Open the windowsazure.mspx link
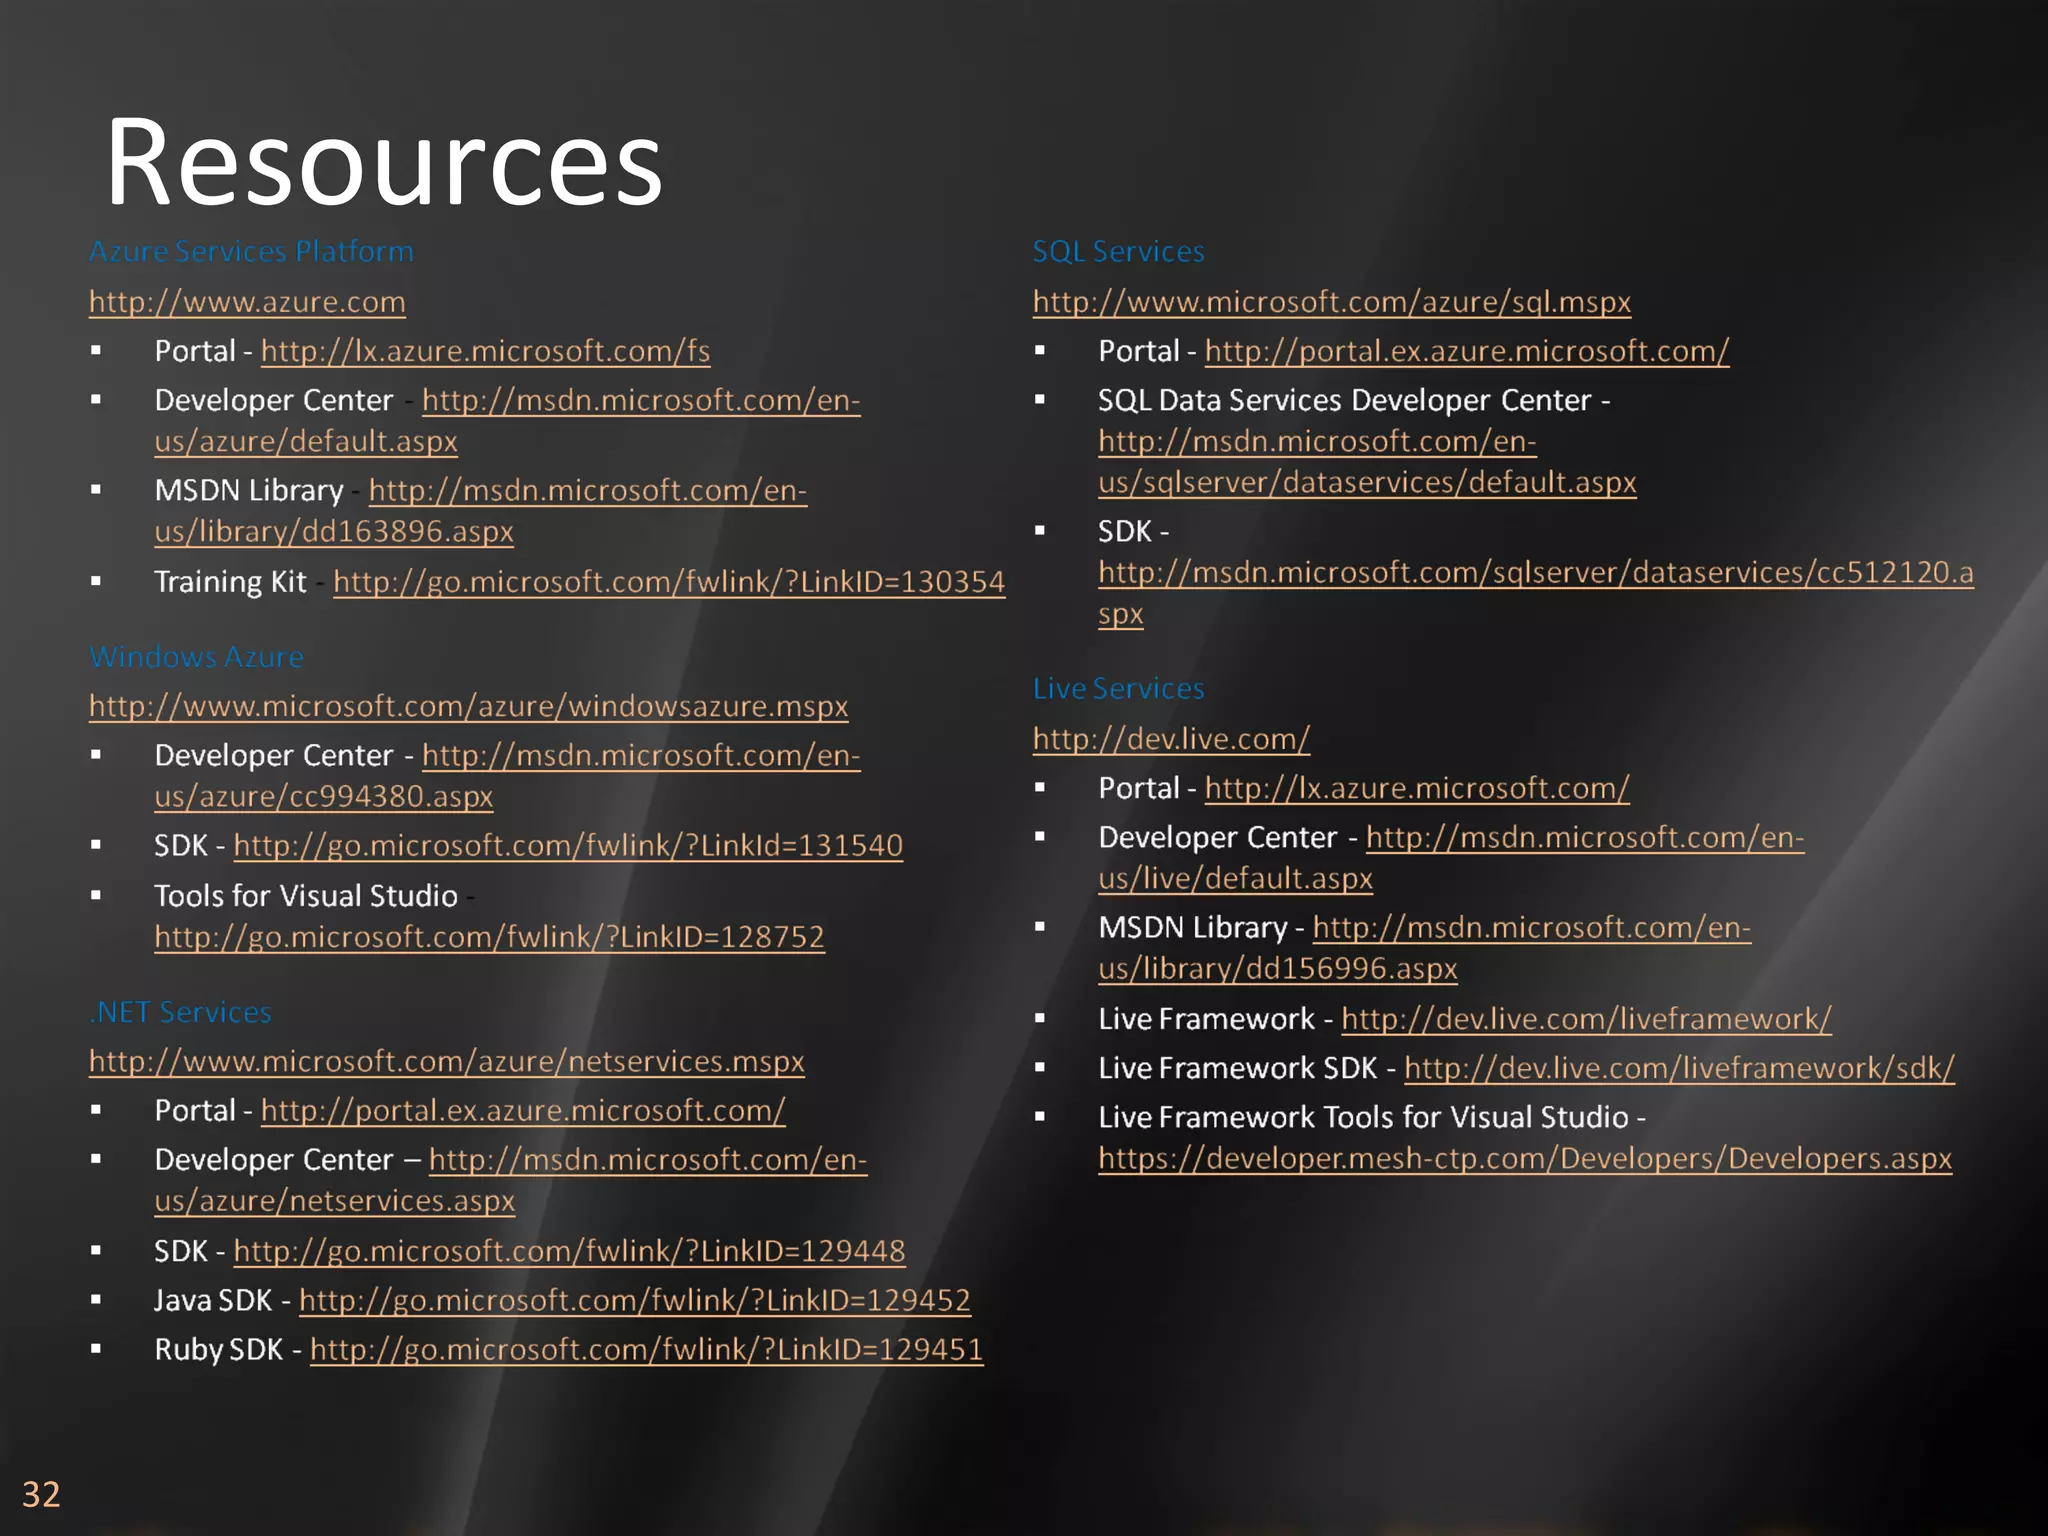The image size is (2048, 1536). (468, 706)
